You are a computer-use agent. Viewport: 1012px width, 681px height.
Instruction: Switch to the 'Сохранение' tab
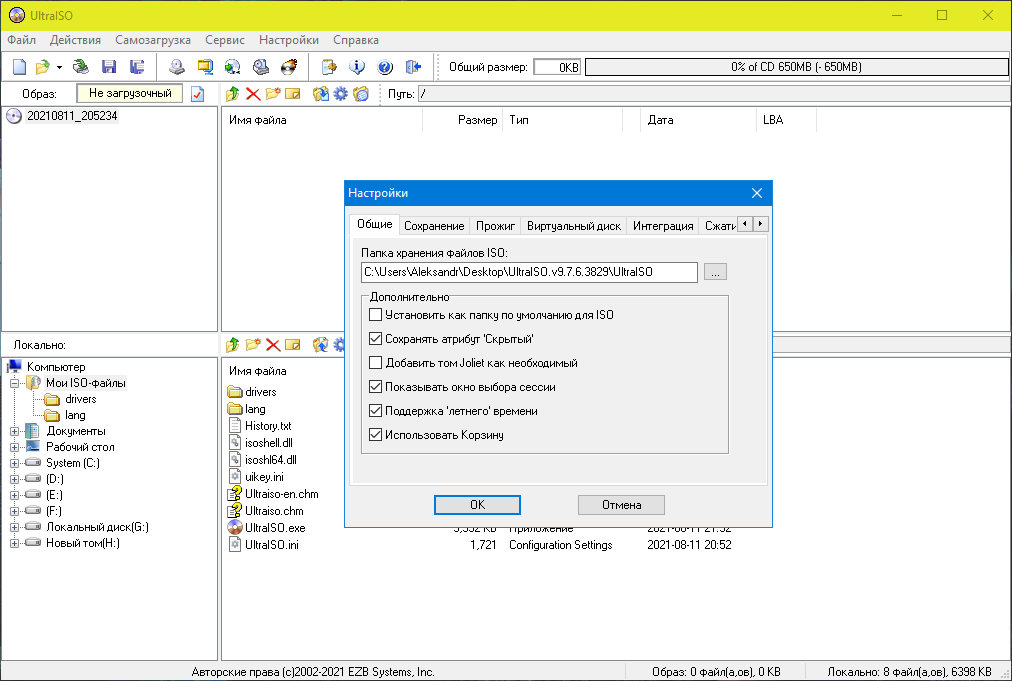coord(434,226)
